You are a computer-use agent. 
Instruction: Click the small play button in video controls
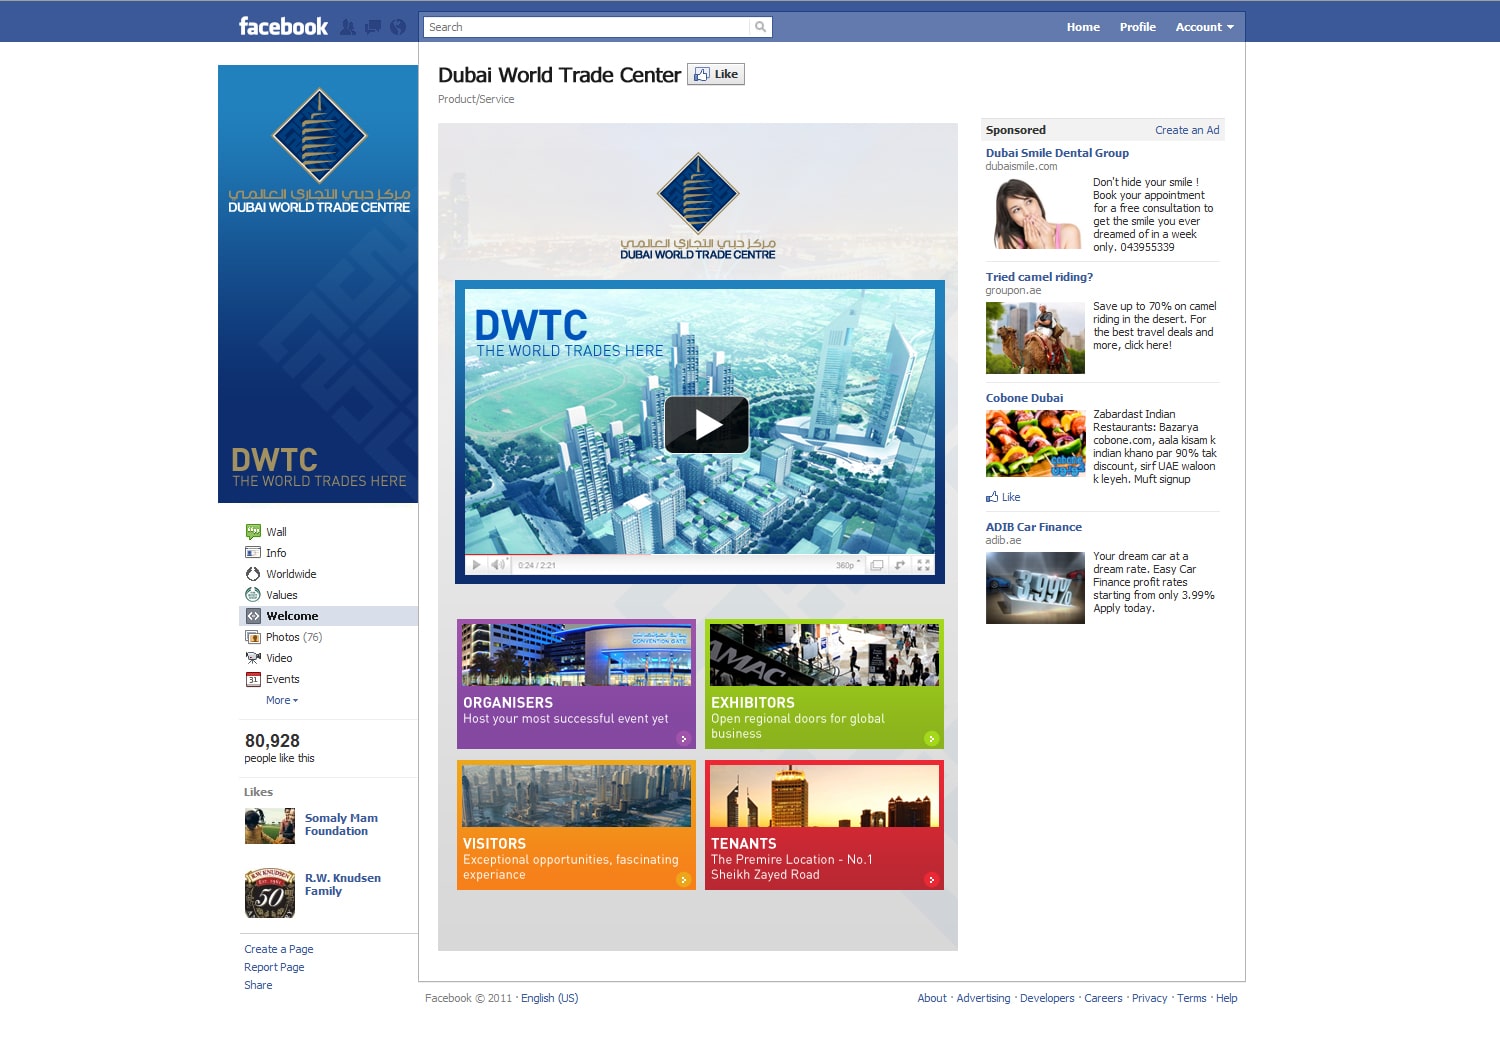pos(476,565)
